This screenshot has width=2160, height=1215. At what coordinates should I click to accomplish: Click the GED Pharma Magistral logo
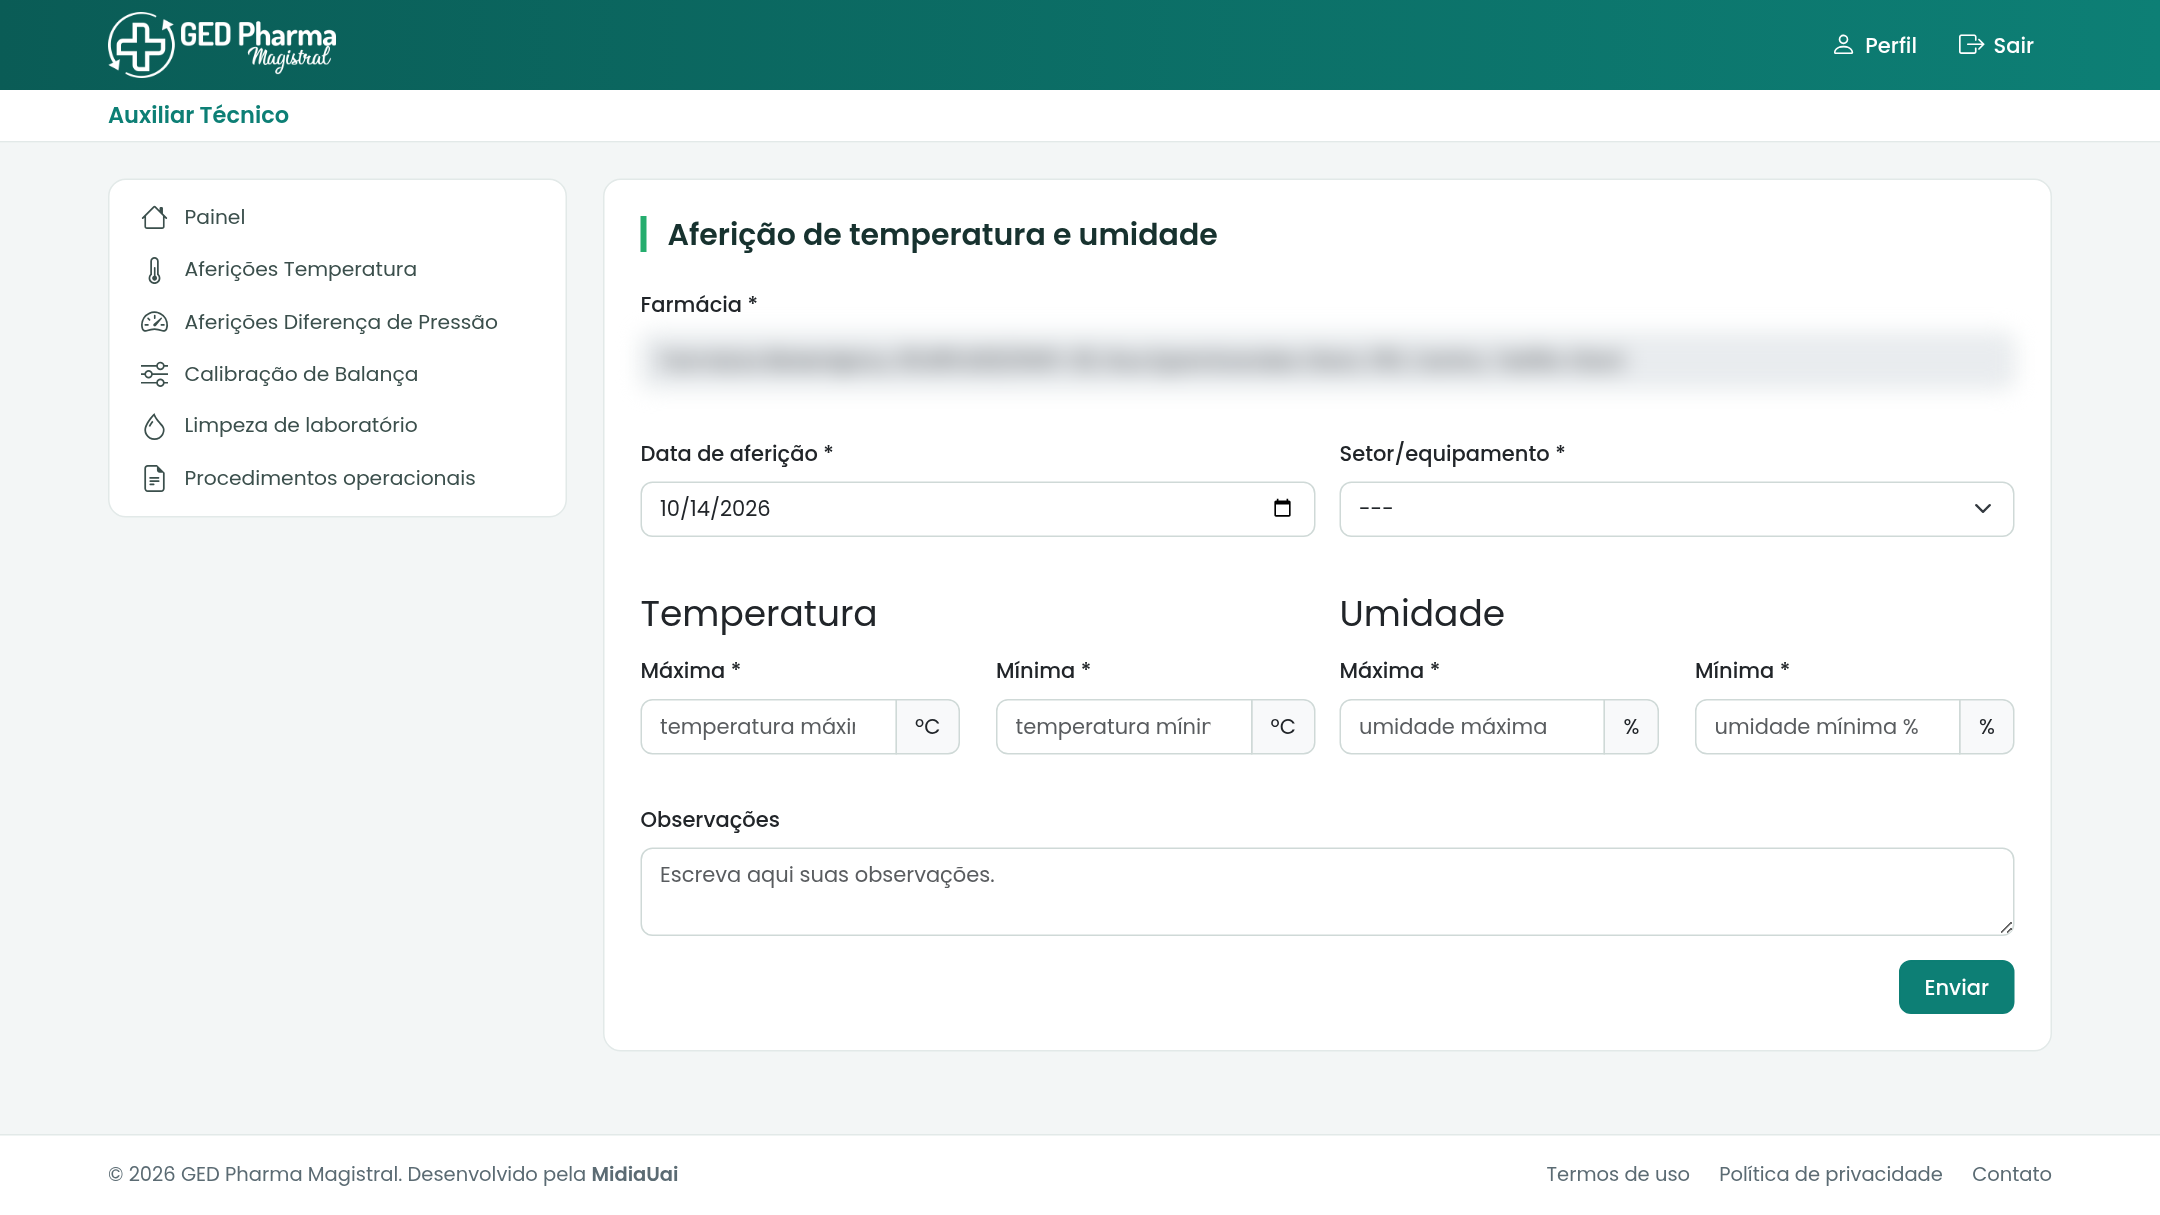tap(222, 44)
